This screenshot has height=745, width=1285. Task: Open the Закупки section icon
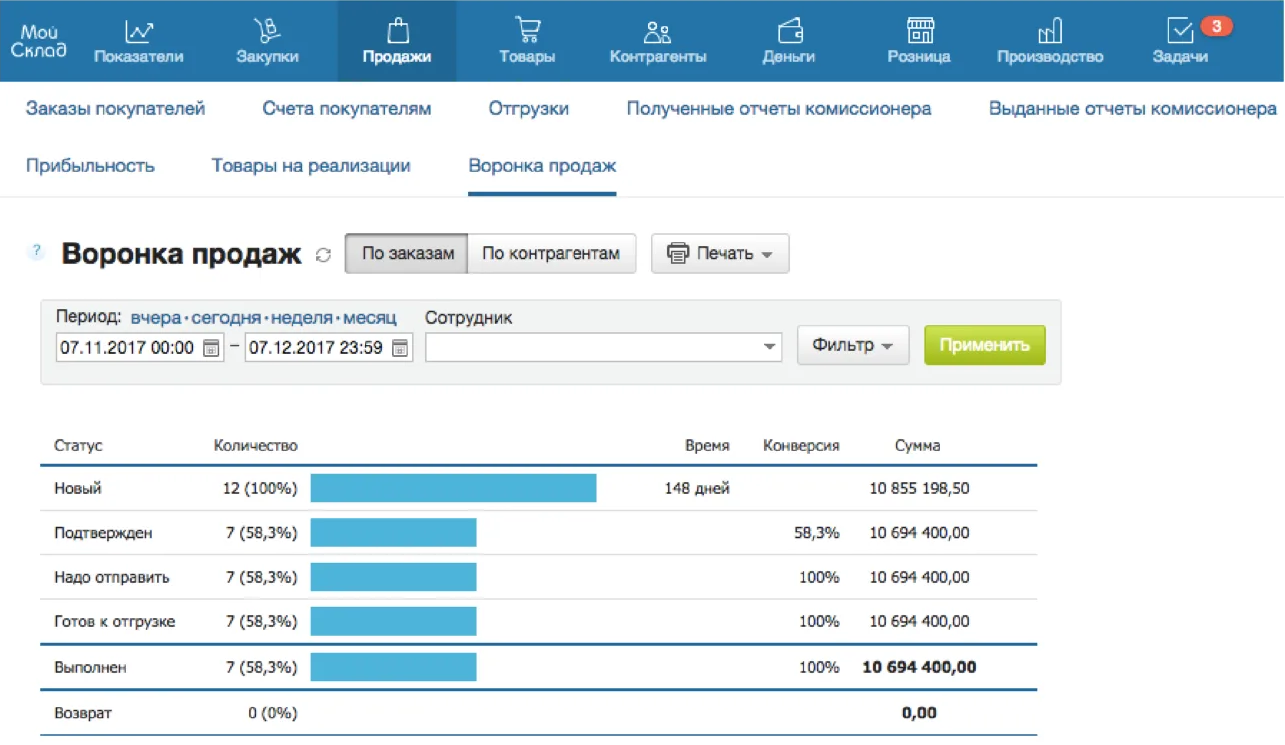pyautogui.click(x=267, y=31)
